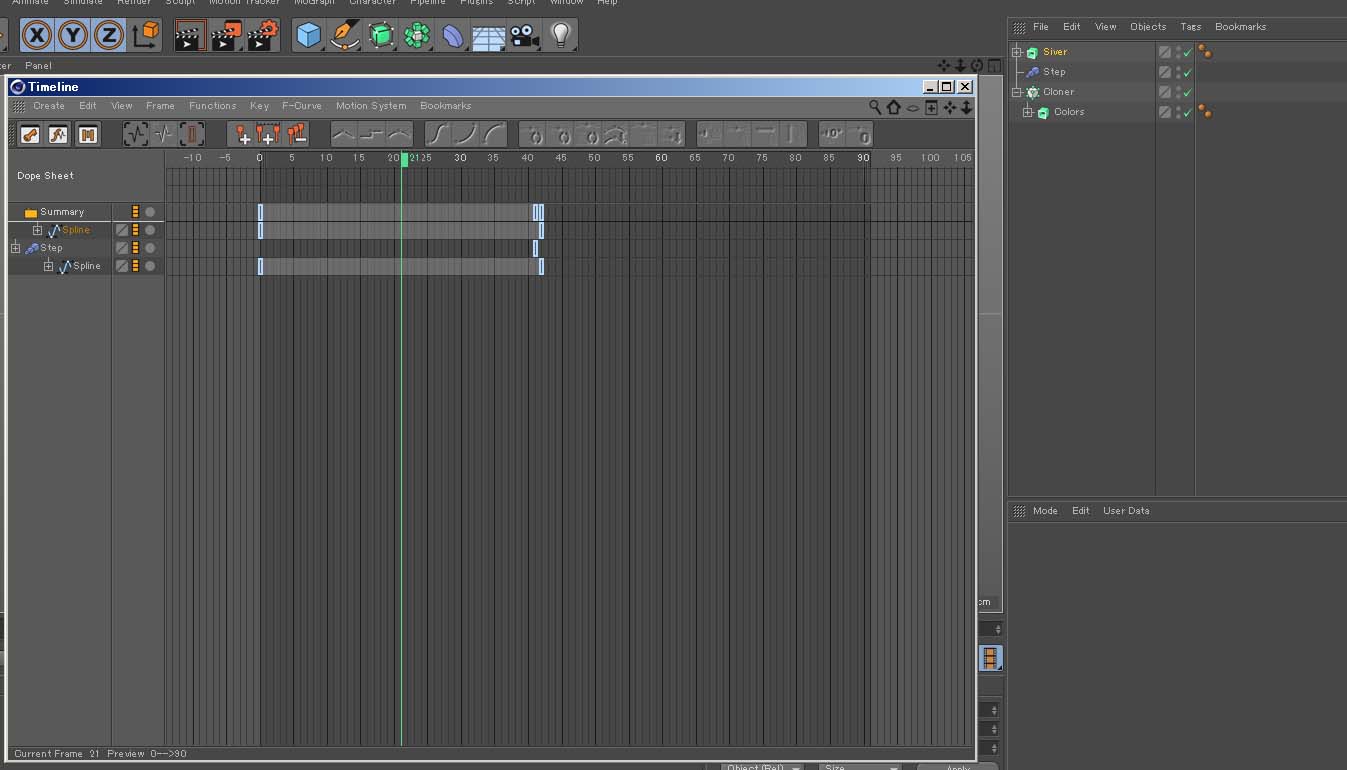Open the Timeline Functions menu

213,106
